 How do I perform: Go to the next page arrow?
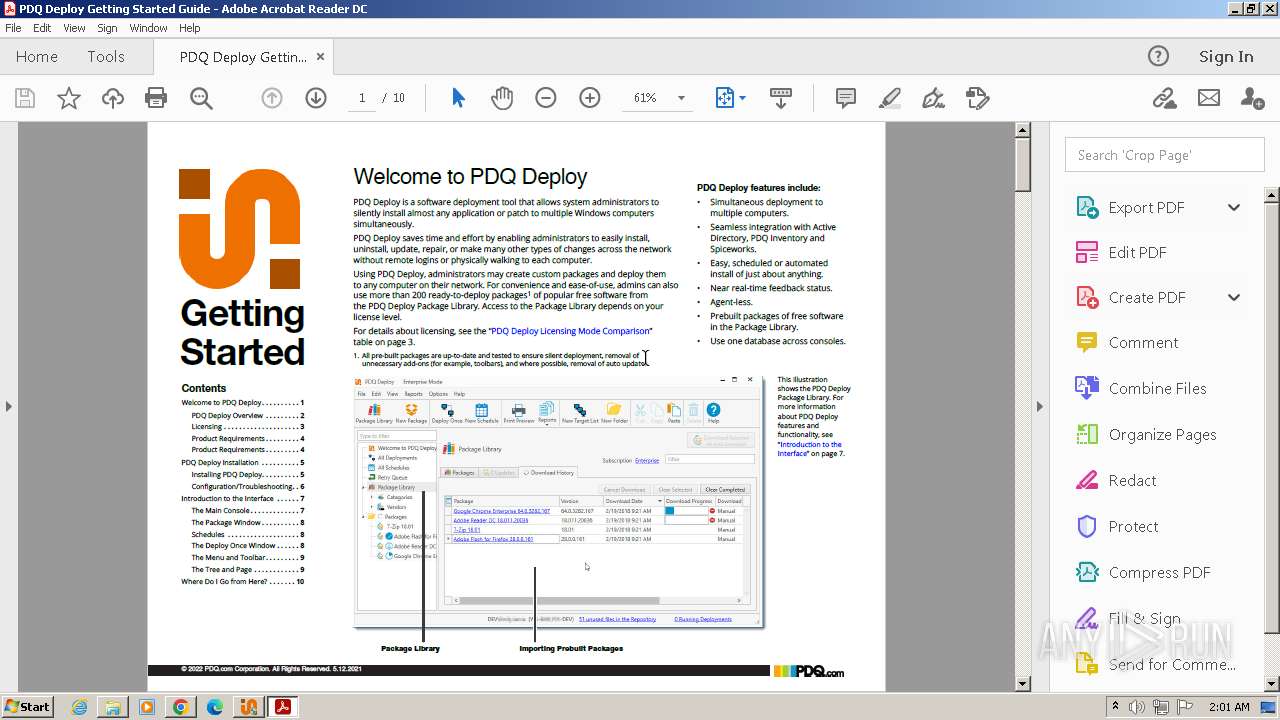pos(316,98)
